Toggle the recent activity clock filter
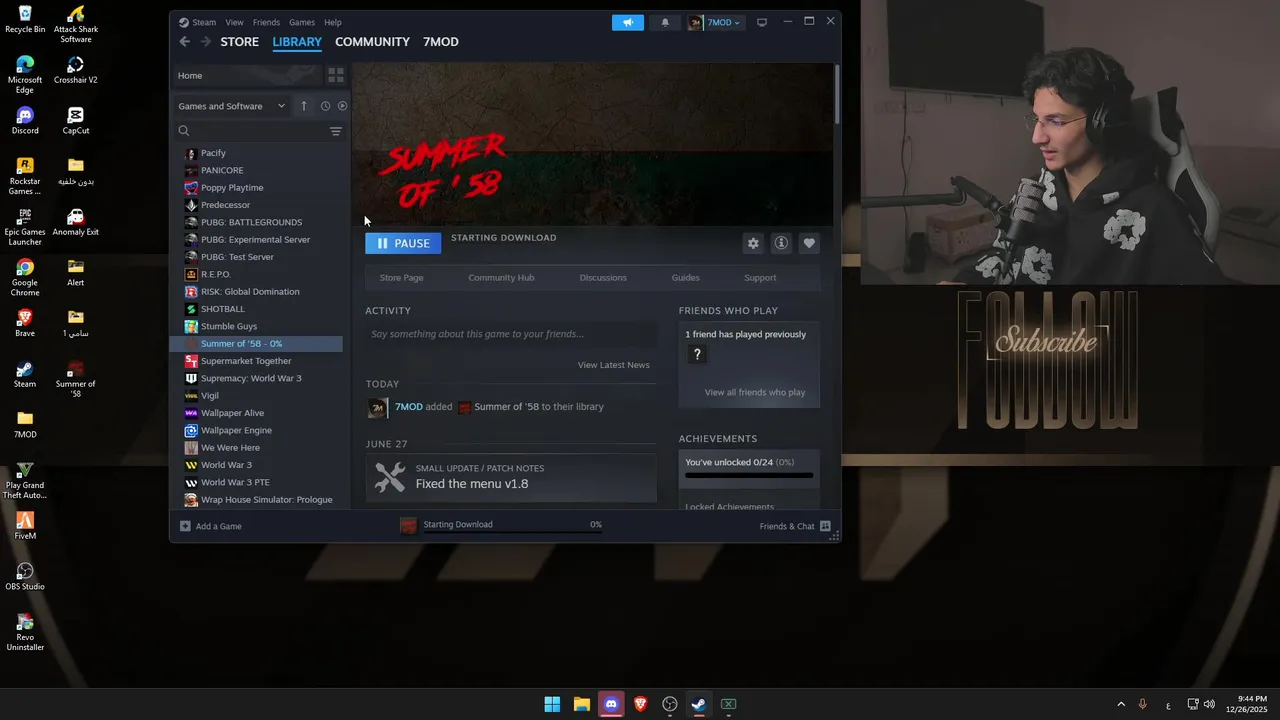 coord(325,106)
